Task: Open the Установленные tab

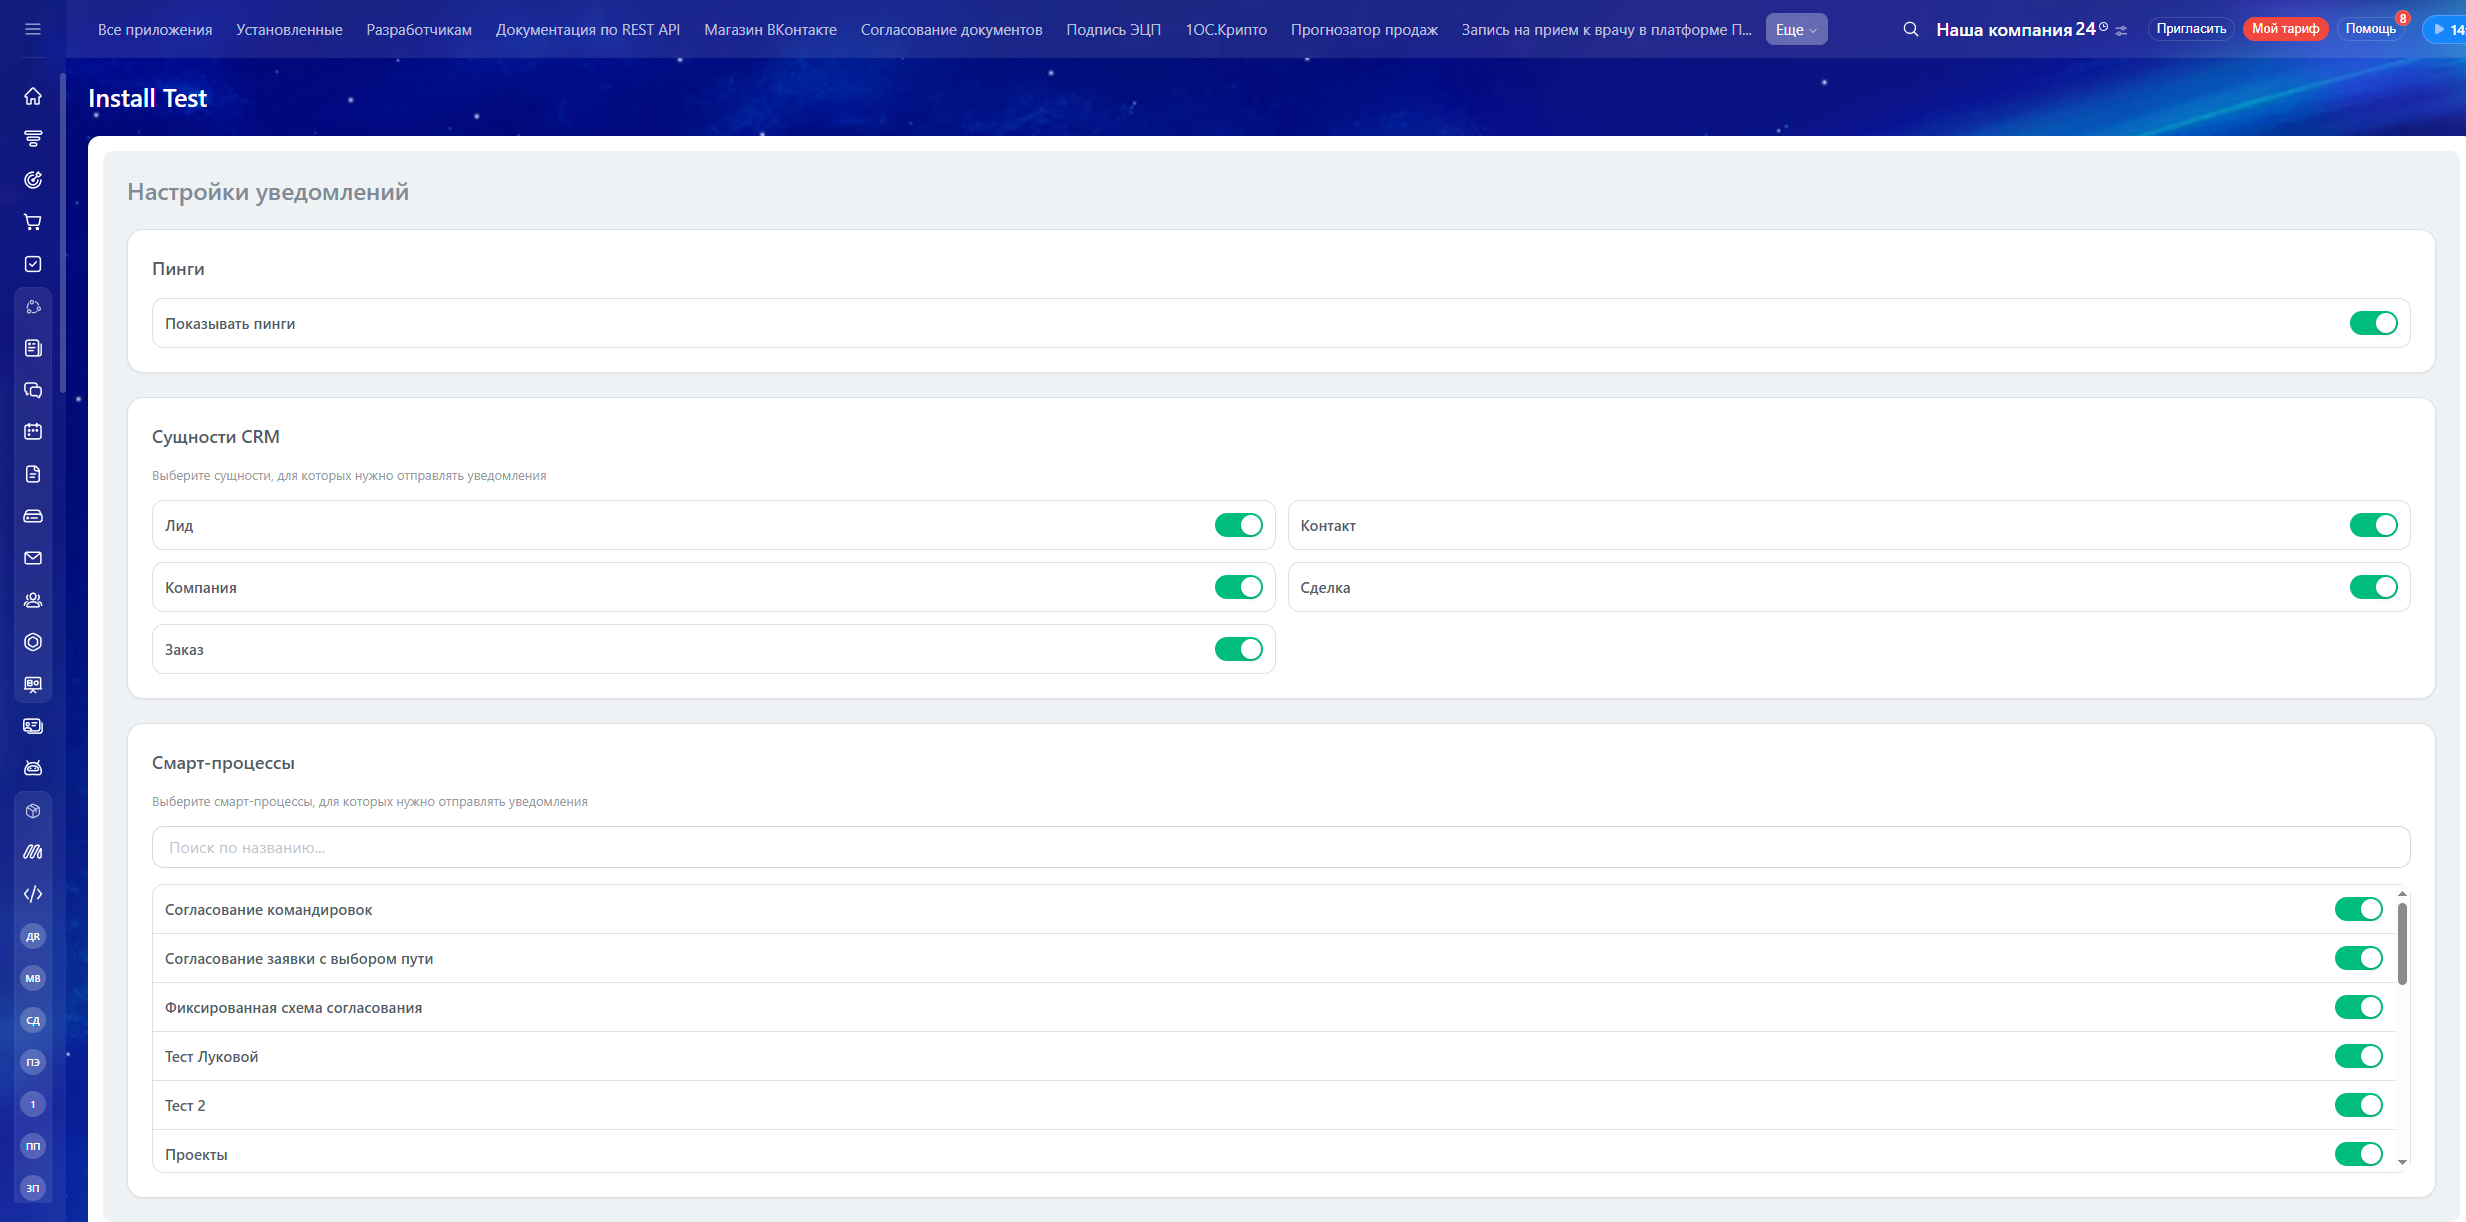Action: pyautogui.click(x=289, y=30)
